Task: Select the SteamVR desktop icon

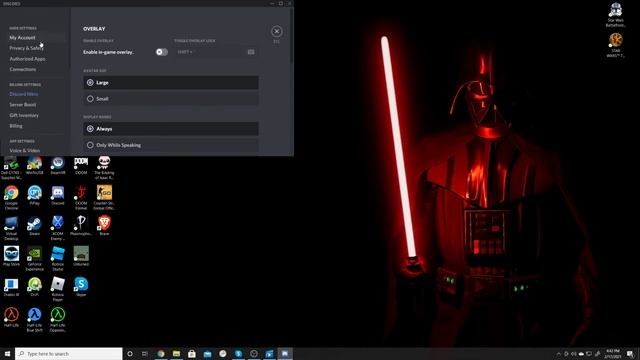Action: click(58, 165)
